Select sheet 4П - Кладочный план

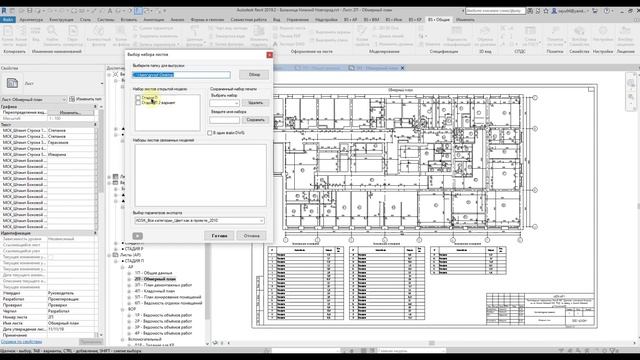point(155,291)
